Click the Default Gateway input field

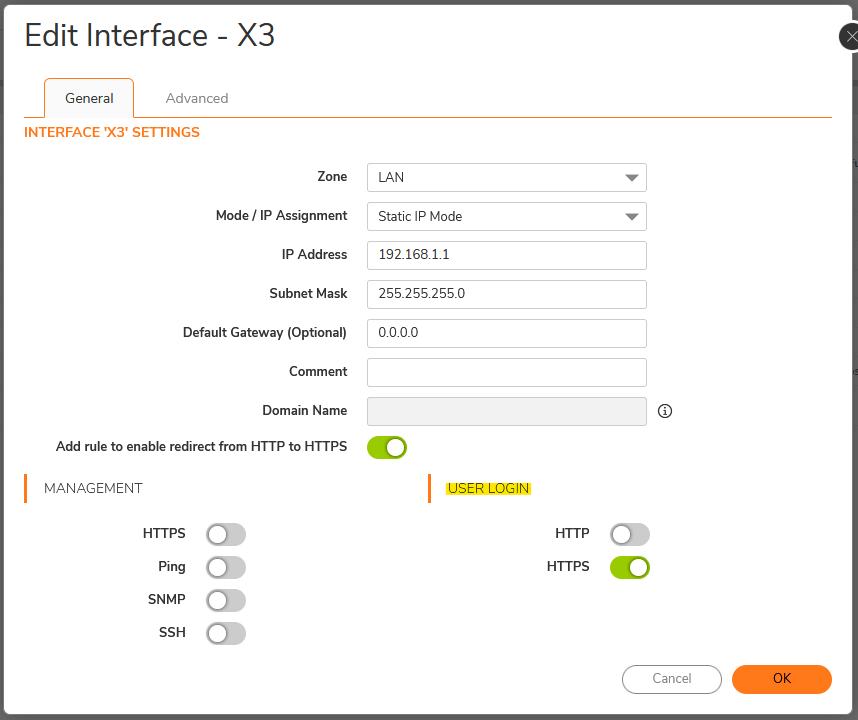click(506, 333)
